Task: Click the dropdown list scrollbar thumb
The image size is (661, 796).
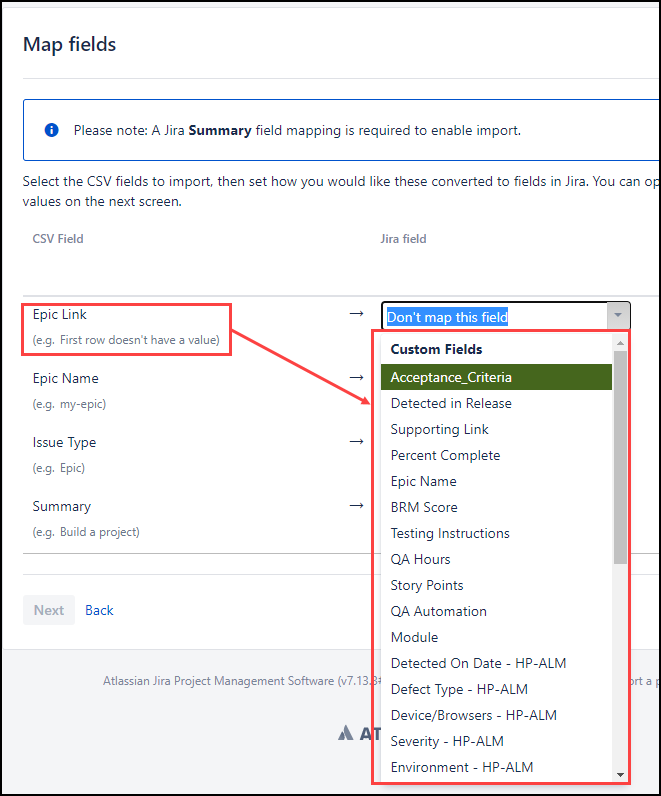Action: 620,457
